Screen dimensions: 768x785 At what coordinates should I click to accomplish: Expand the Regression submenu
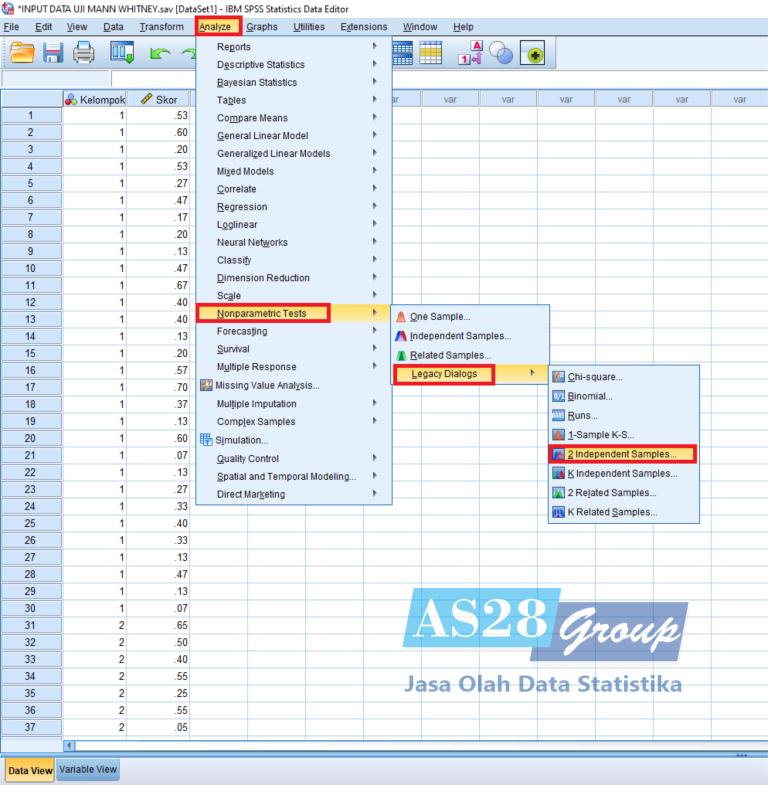pos(242,207)
